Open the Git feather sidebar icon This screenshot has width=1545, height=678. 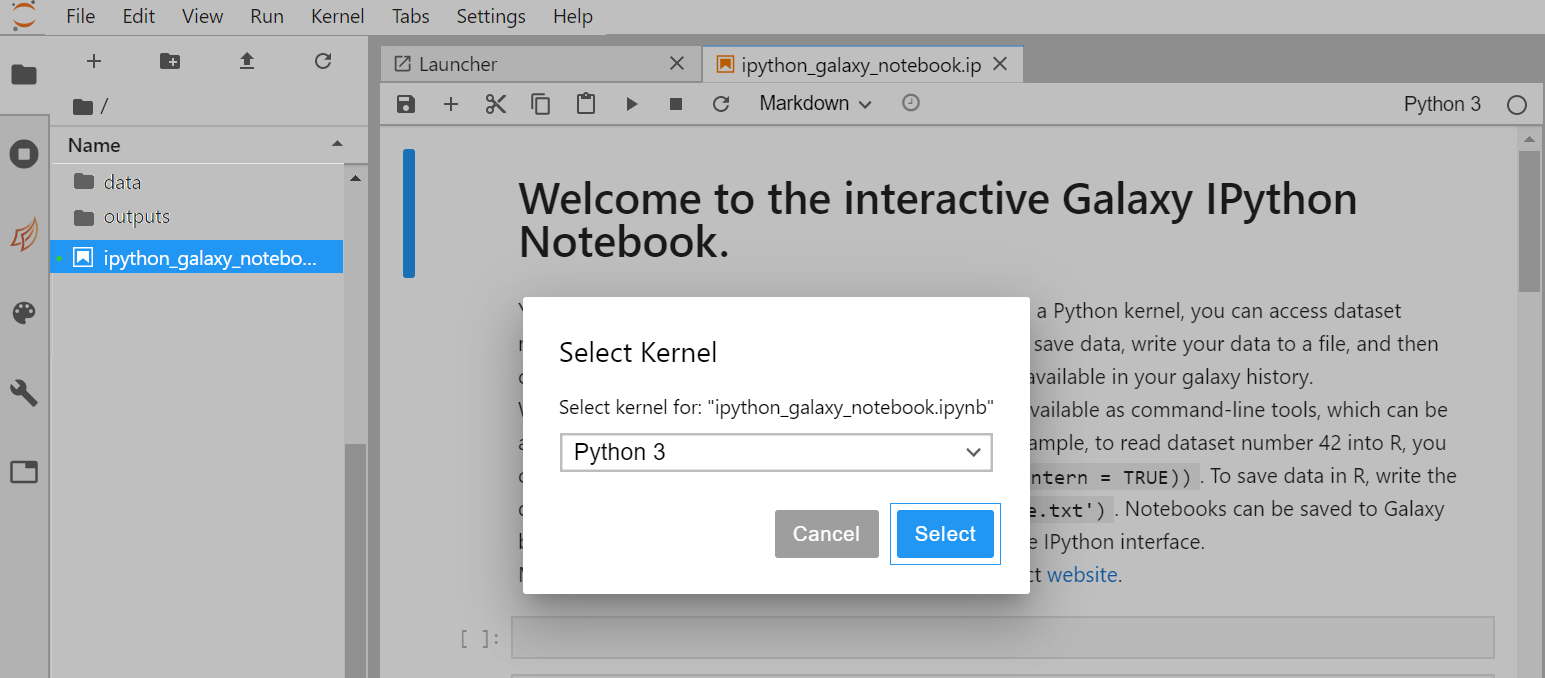(24, 234)
